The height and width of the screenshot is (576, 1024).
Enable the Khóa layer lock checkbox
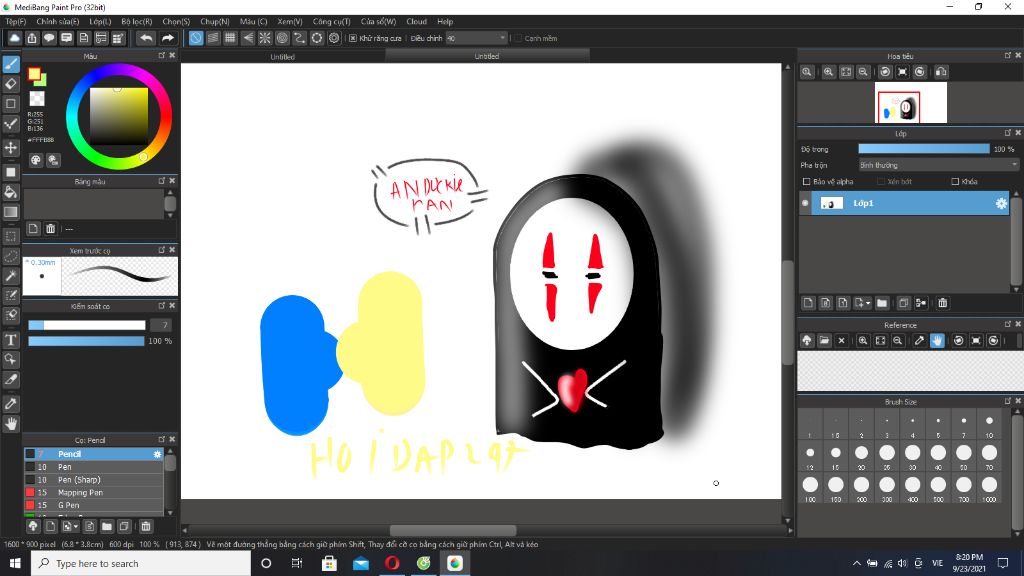tap(955, 182)
